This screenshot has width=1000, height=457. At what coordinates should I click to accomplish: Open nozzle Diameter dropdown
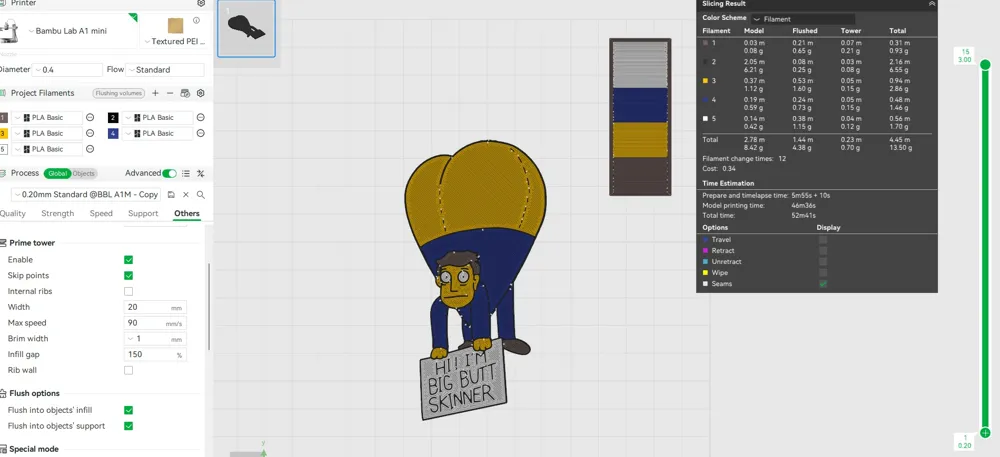[66, 70]
